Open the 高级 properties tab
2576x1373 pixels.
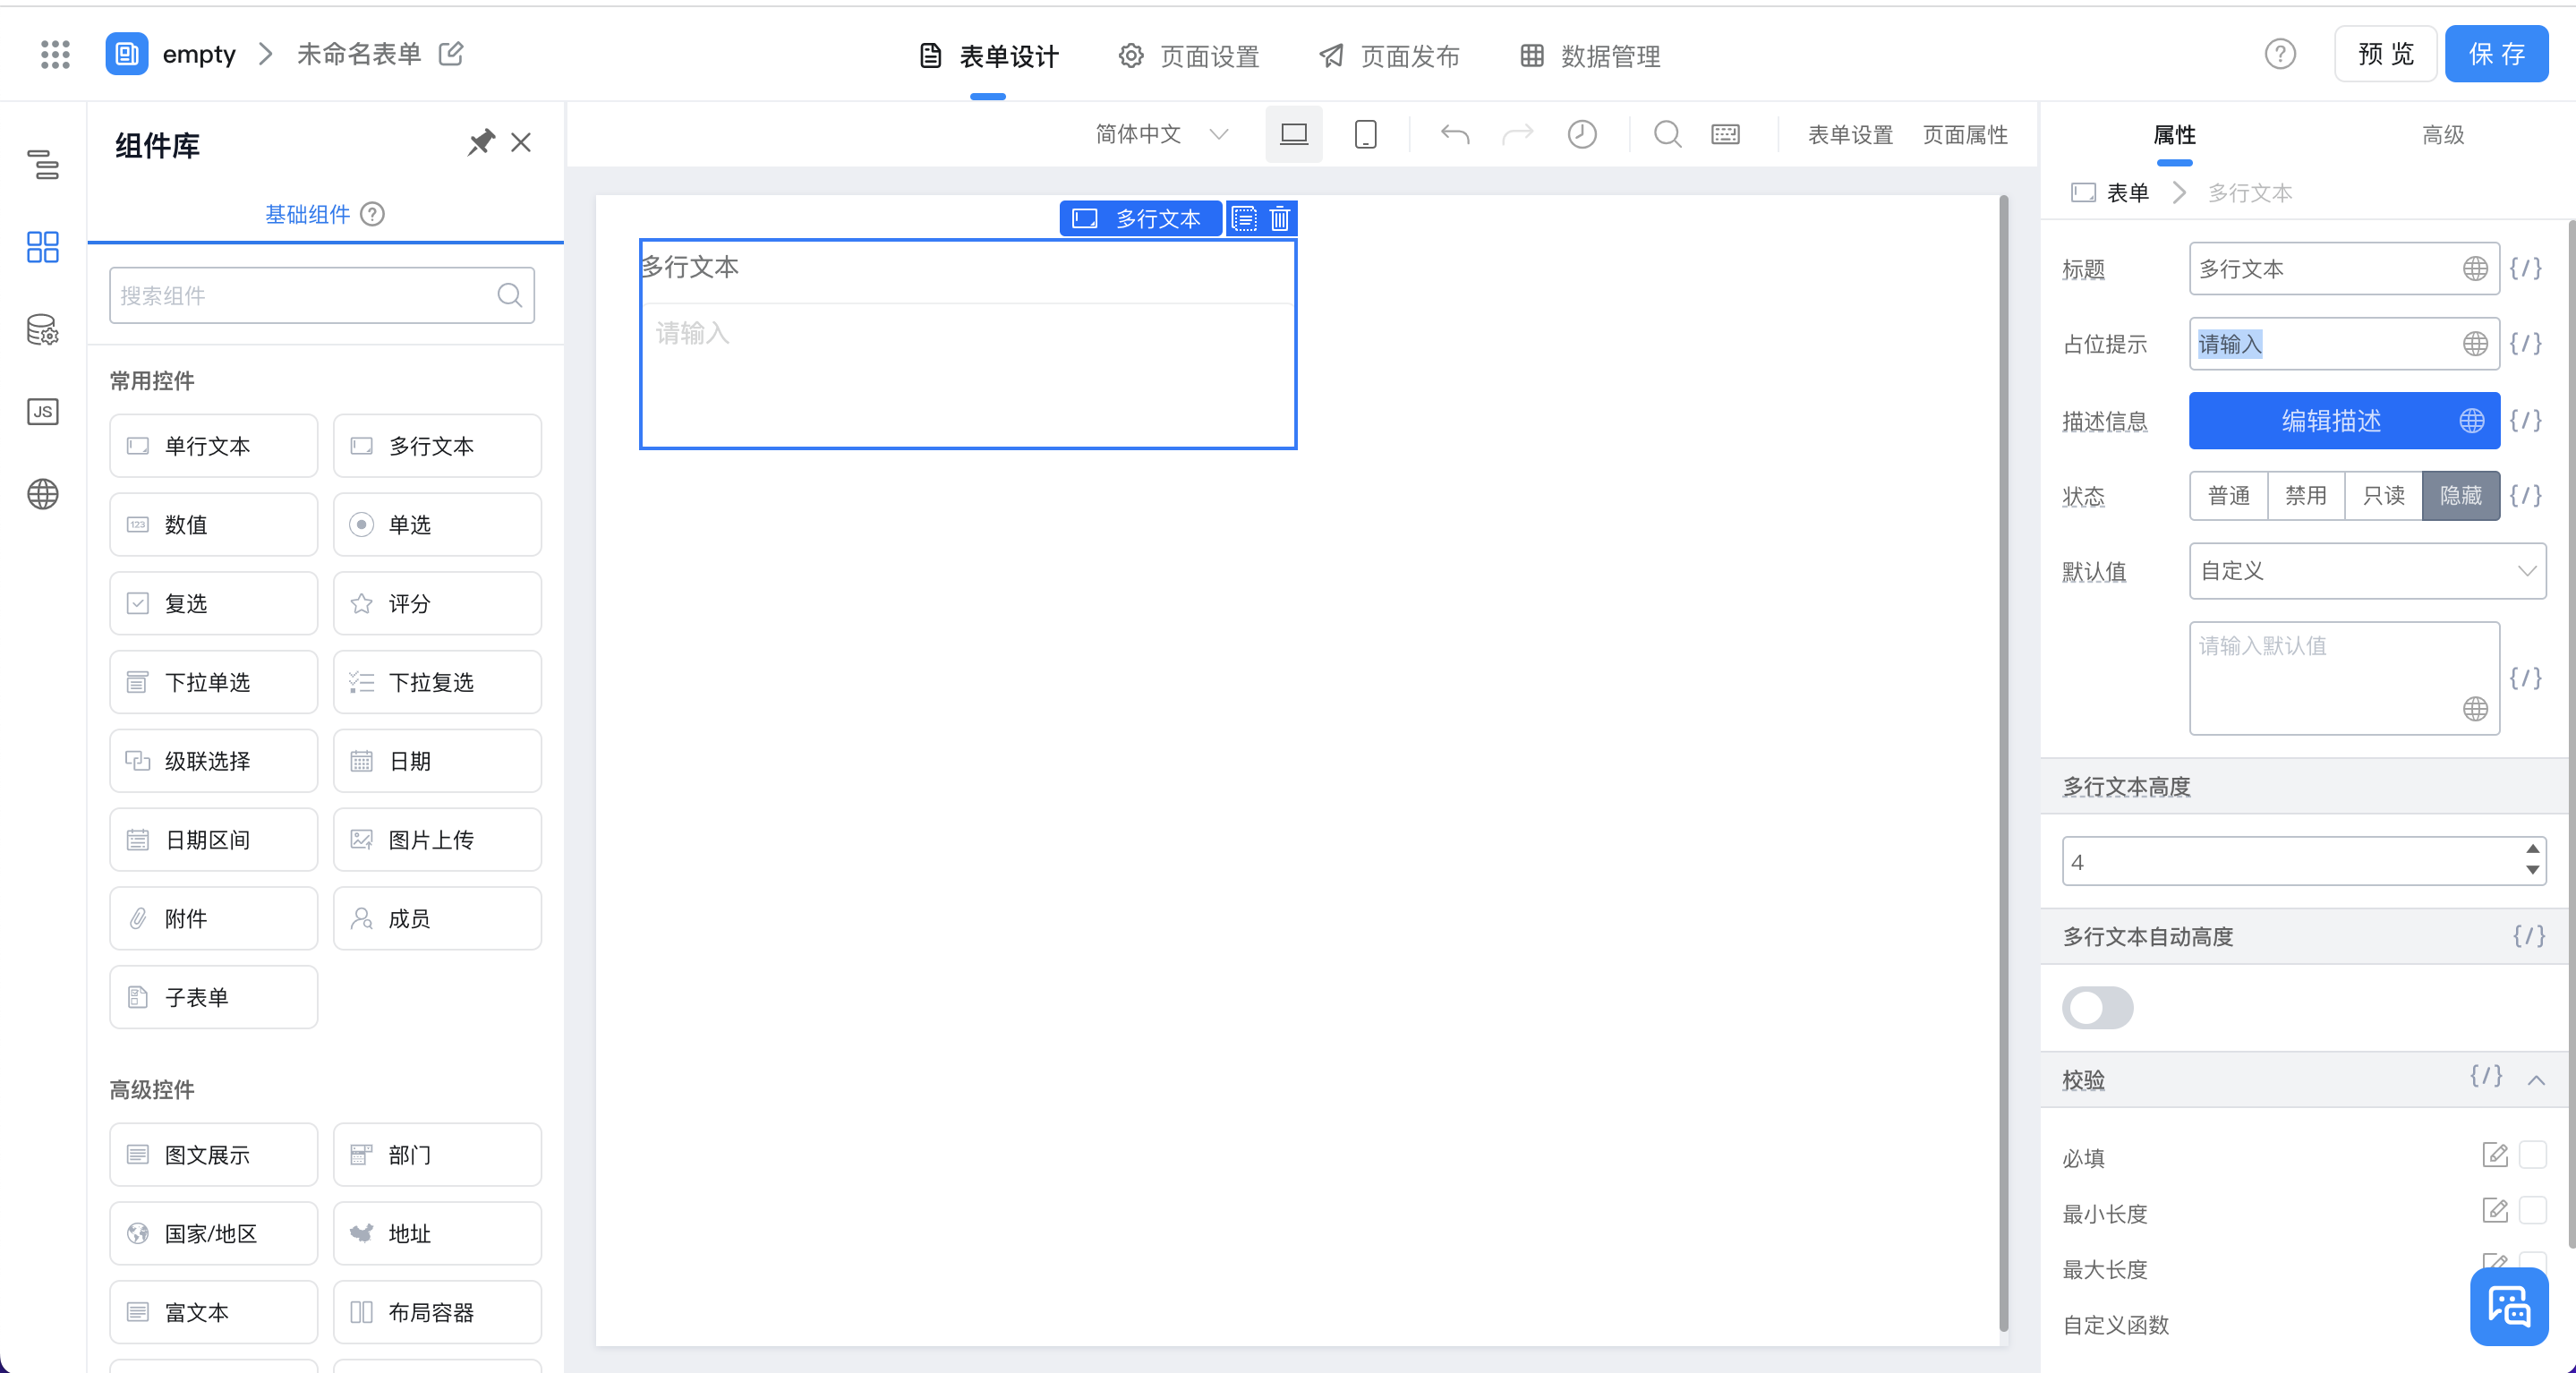pyautogui.click(x=2442, y=135)
